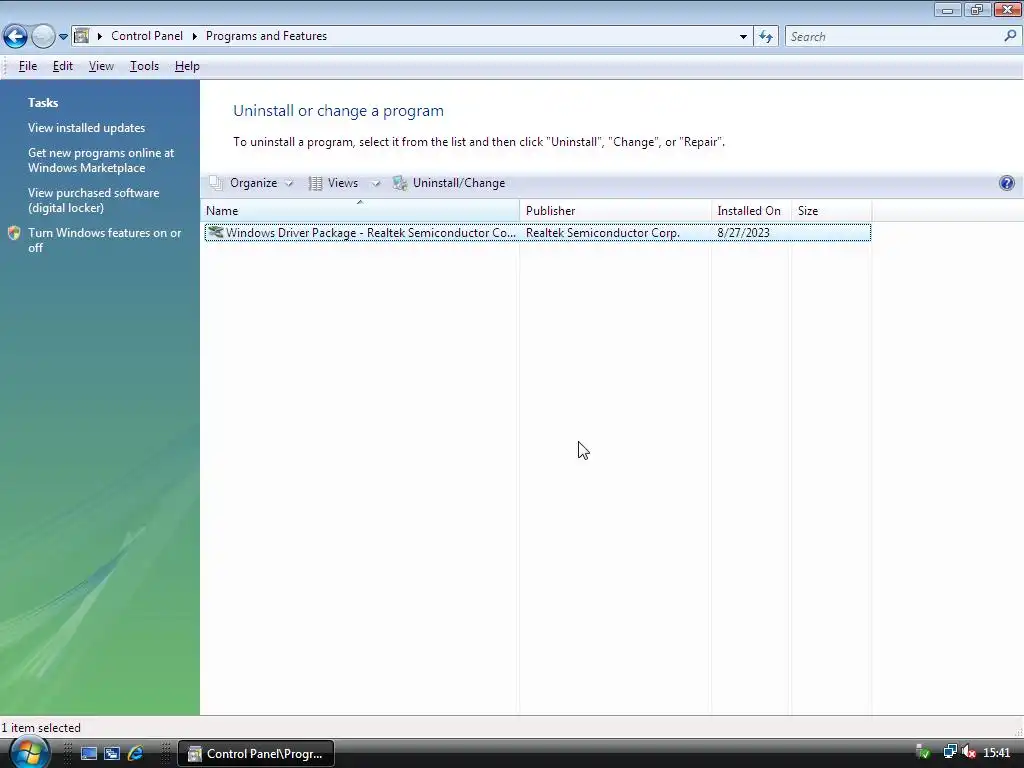Click Switch between windows quick launch icon
1024x768 pixels.
point(112,754)
